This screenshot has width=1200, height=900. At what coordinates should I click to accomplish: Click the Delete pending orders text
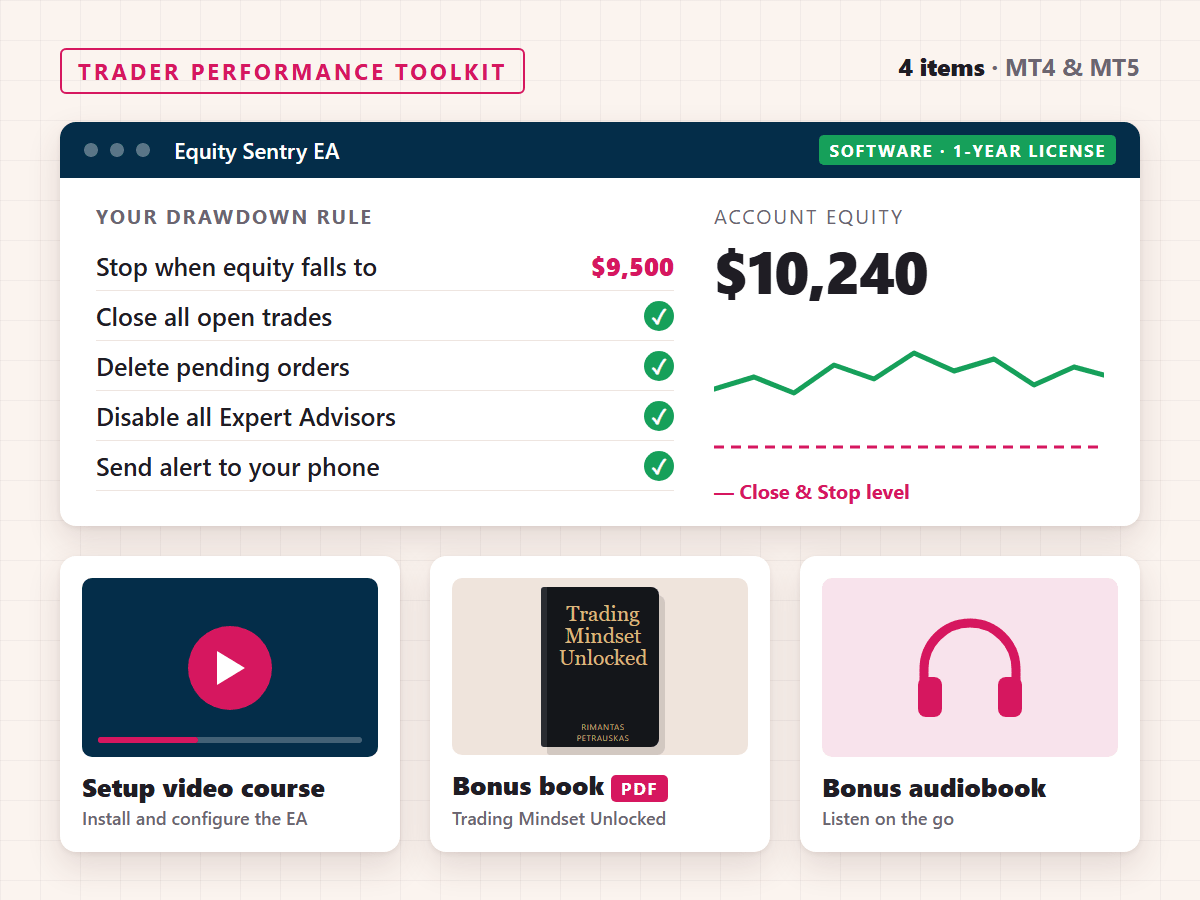click(223, 367)
